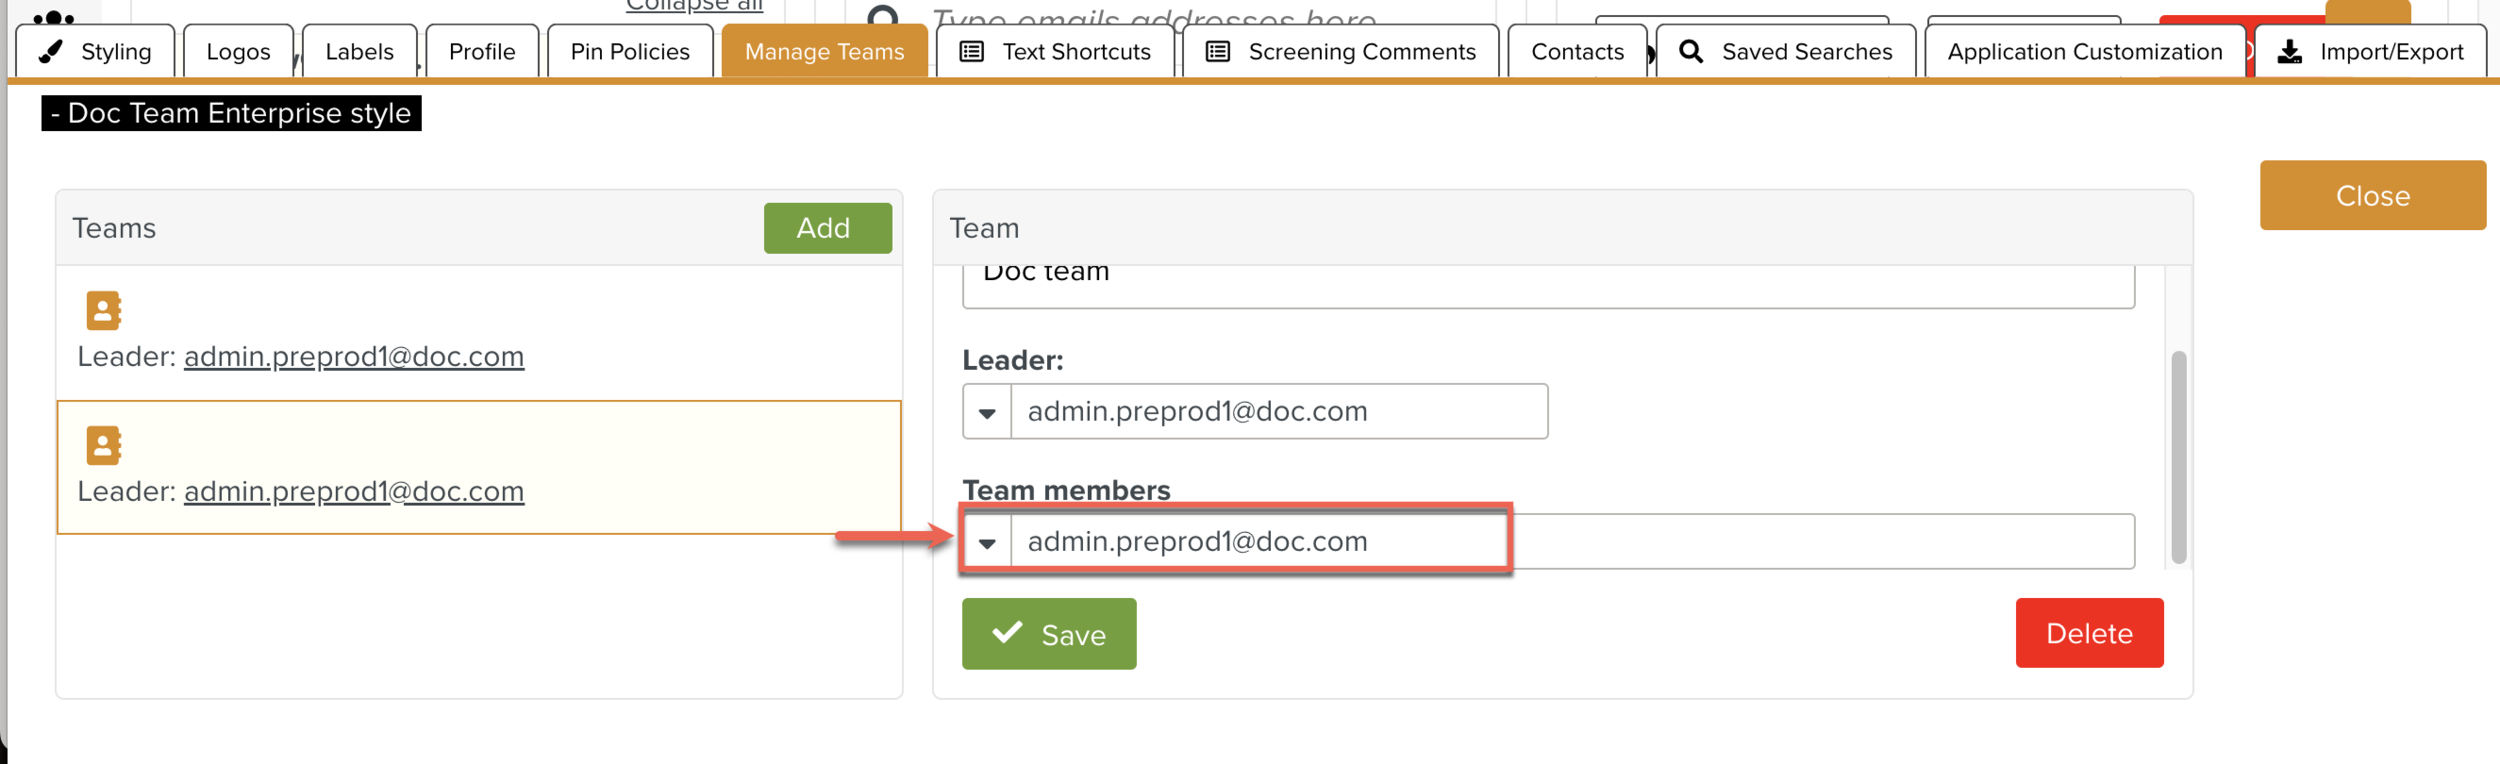The height and width of the screenshot is (764, 2500).
Task: Expand the Team members dropdown arrow
Action: (x=987, y=542)
